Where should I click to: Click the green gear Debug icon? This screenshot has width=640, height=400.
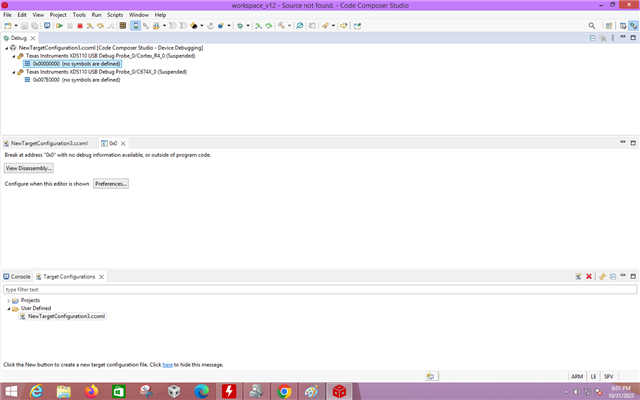240,26
